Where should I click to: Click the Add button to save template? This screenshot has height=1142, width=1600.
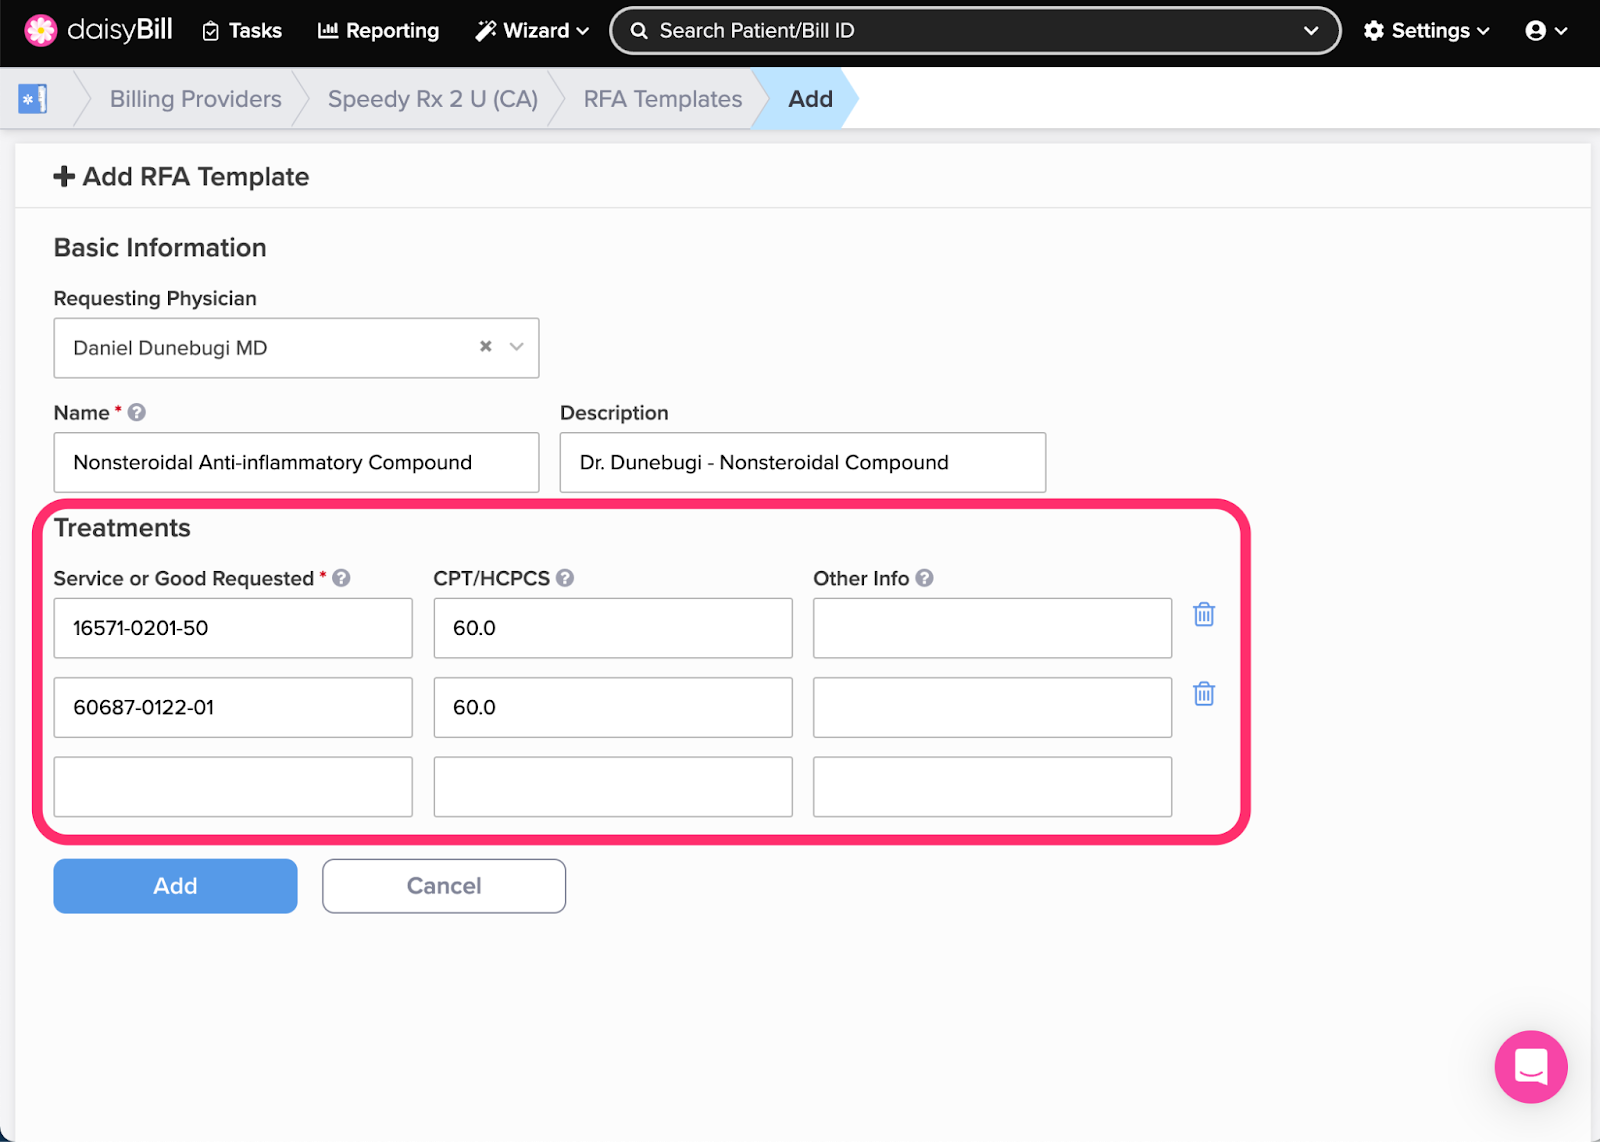[174, 885]
